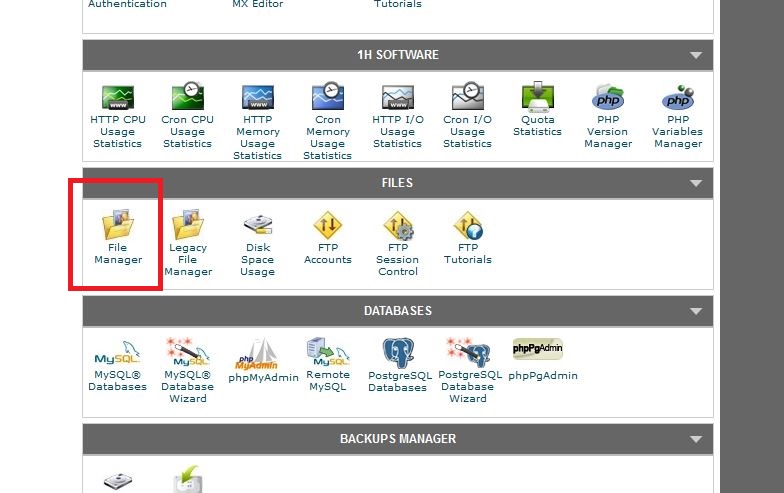This screenshot has height=493, width=784.
Task: Click the Disk Space Usage text link
Action: click(x=258, y=260)
